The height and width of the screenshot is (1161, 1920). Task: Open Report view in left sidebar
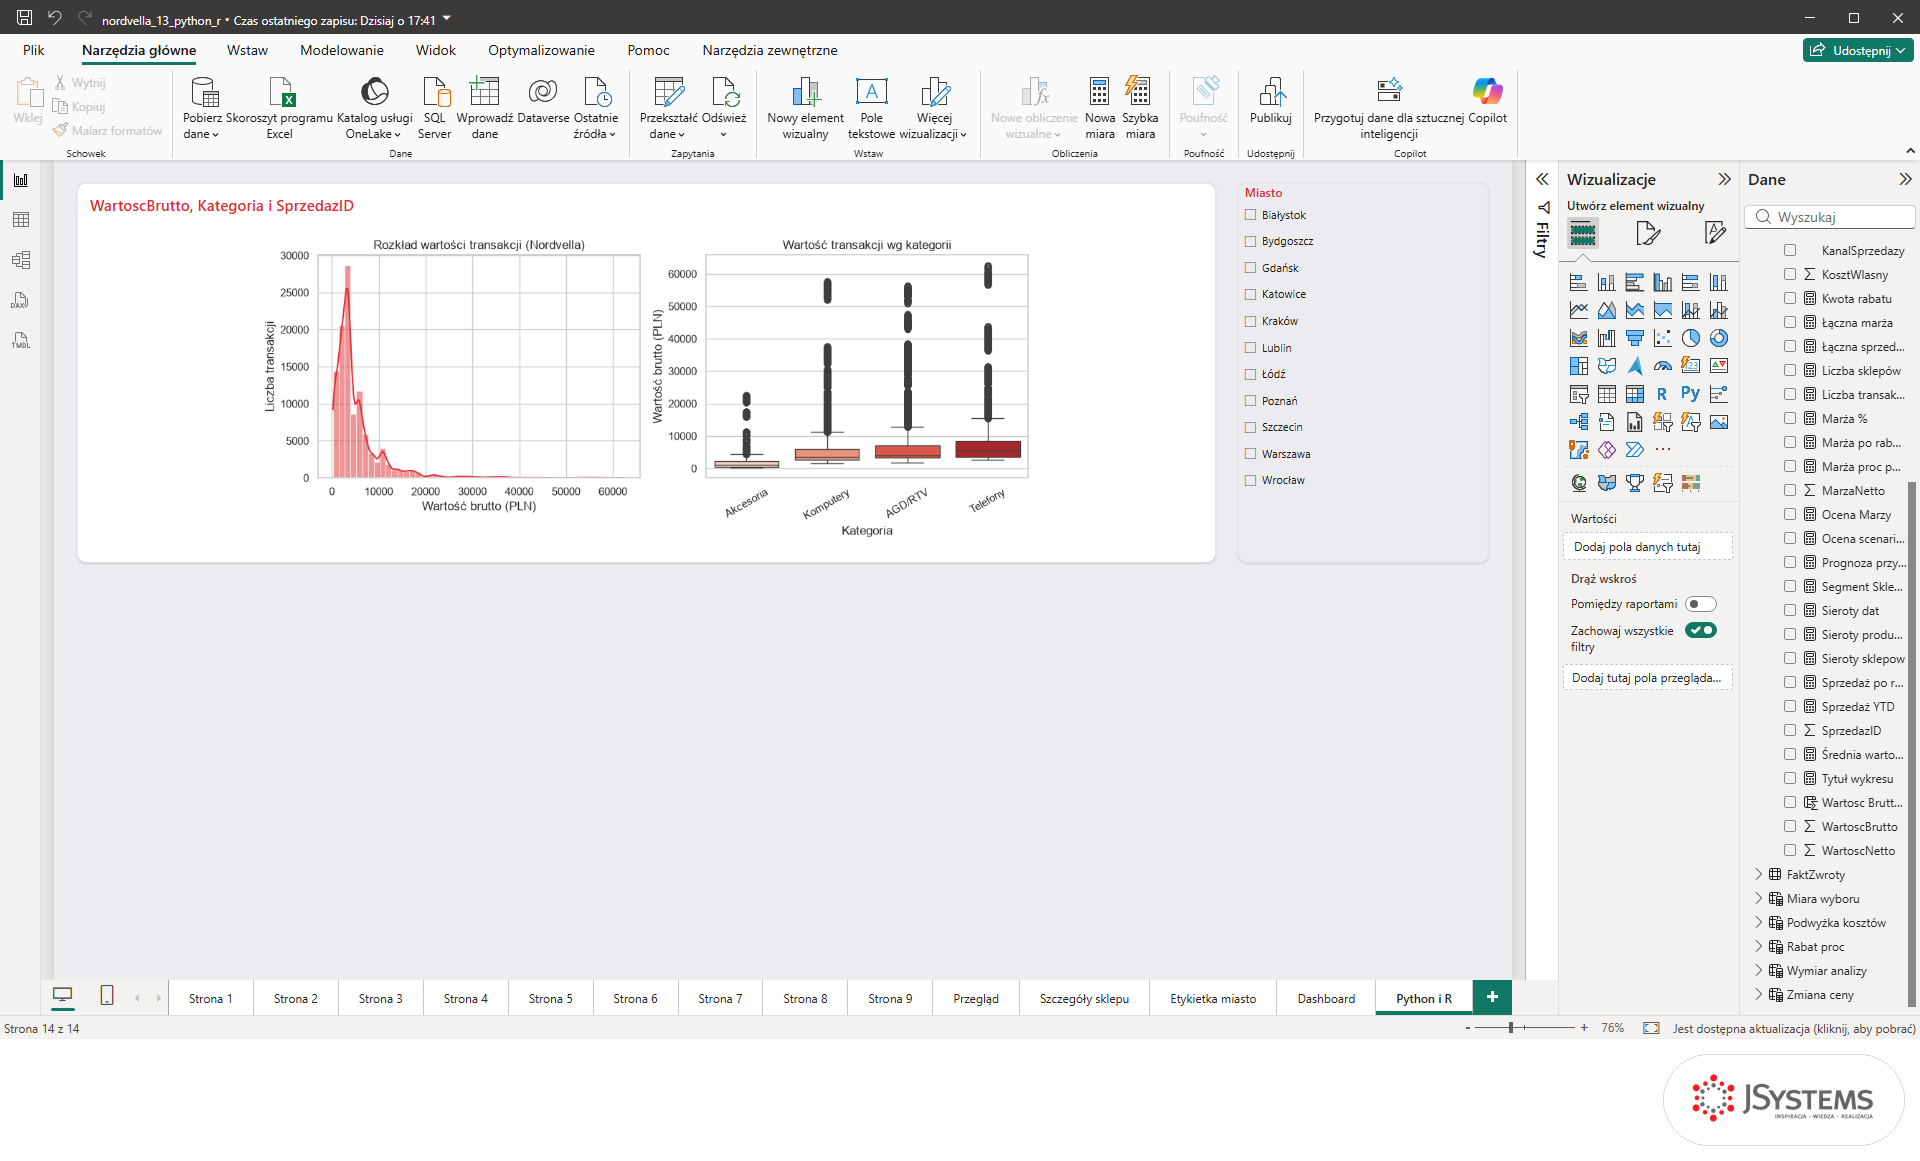point(21,180)
